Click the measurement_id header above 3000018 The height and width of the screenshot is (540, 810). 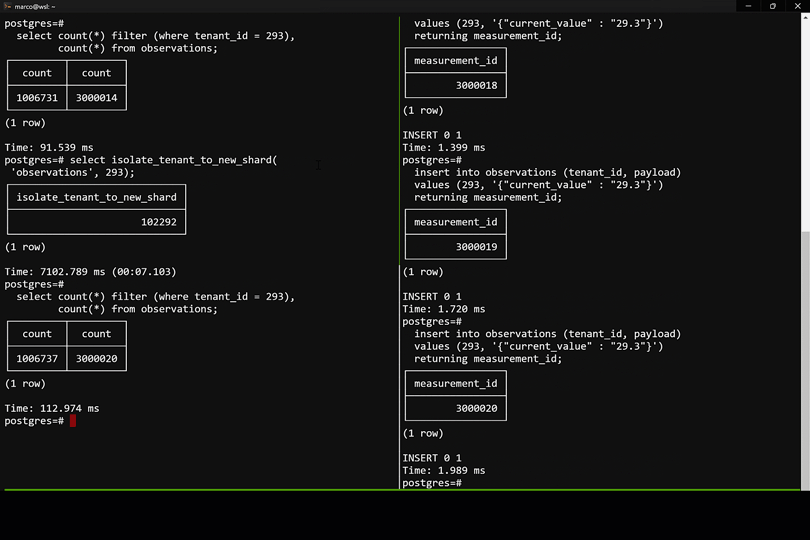pos(456,61)
